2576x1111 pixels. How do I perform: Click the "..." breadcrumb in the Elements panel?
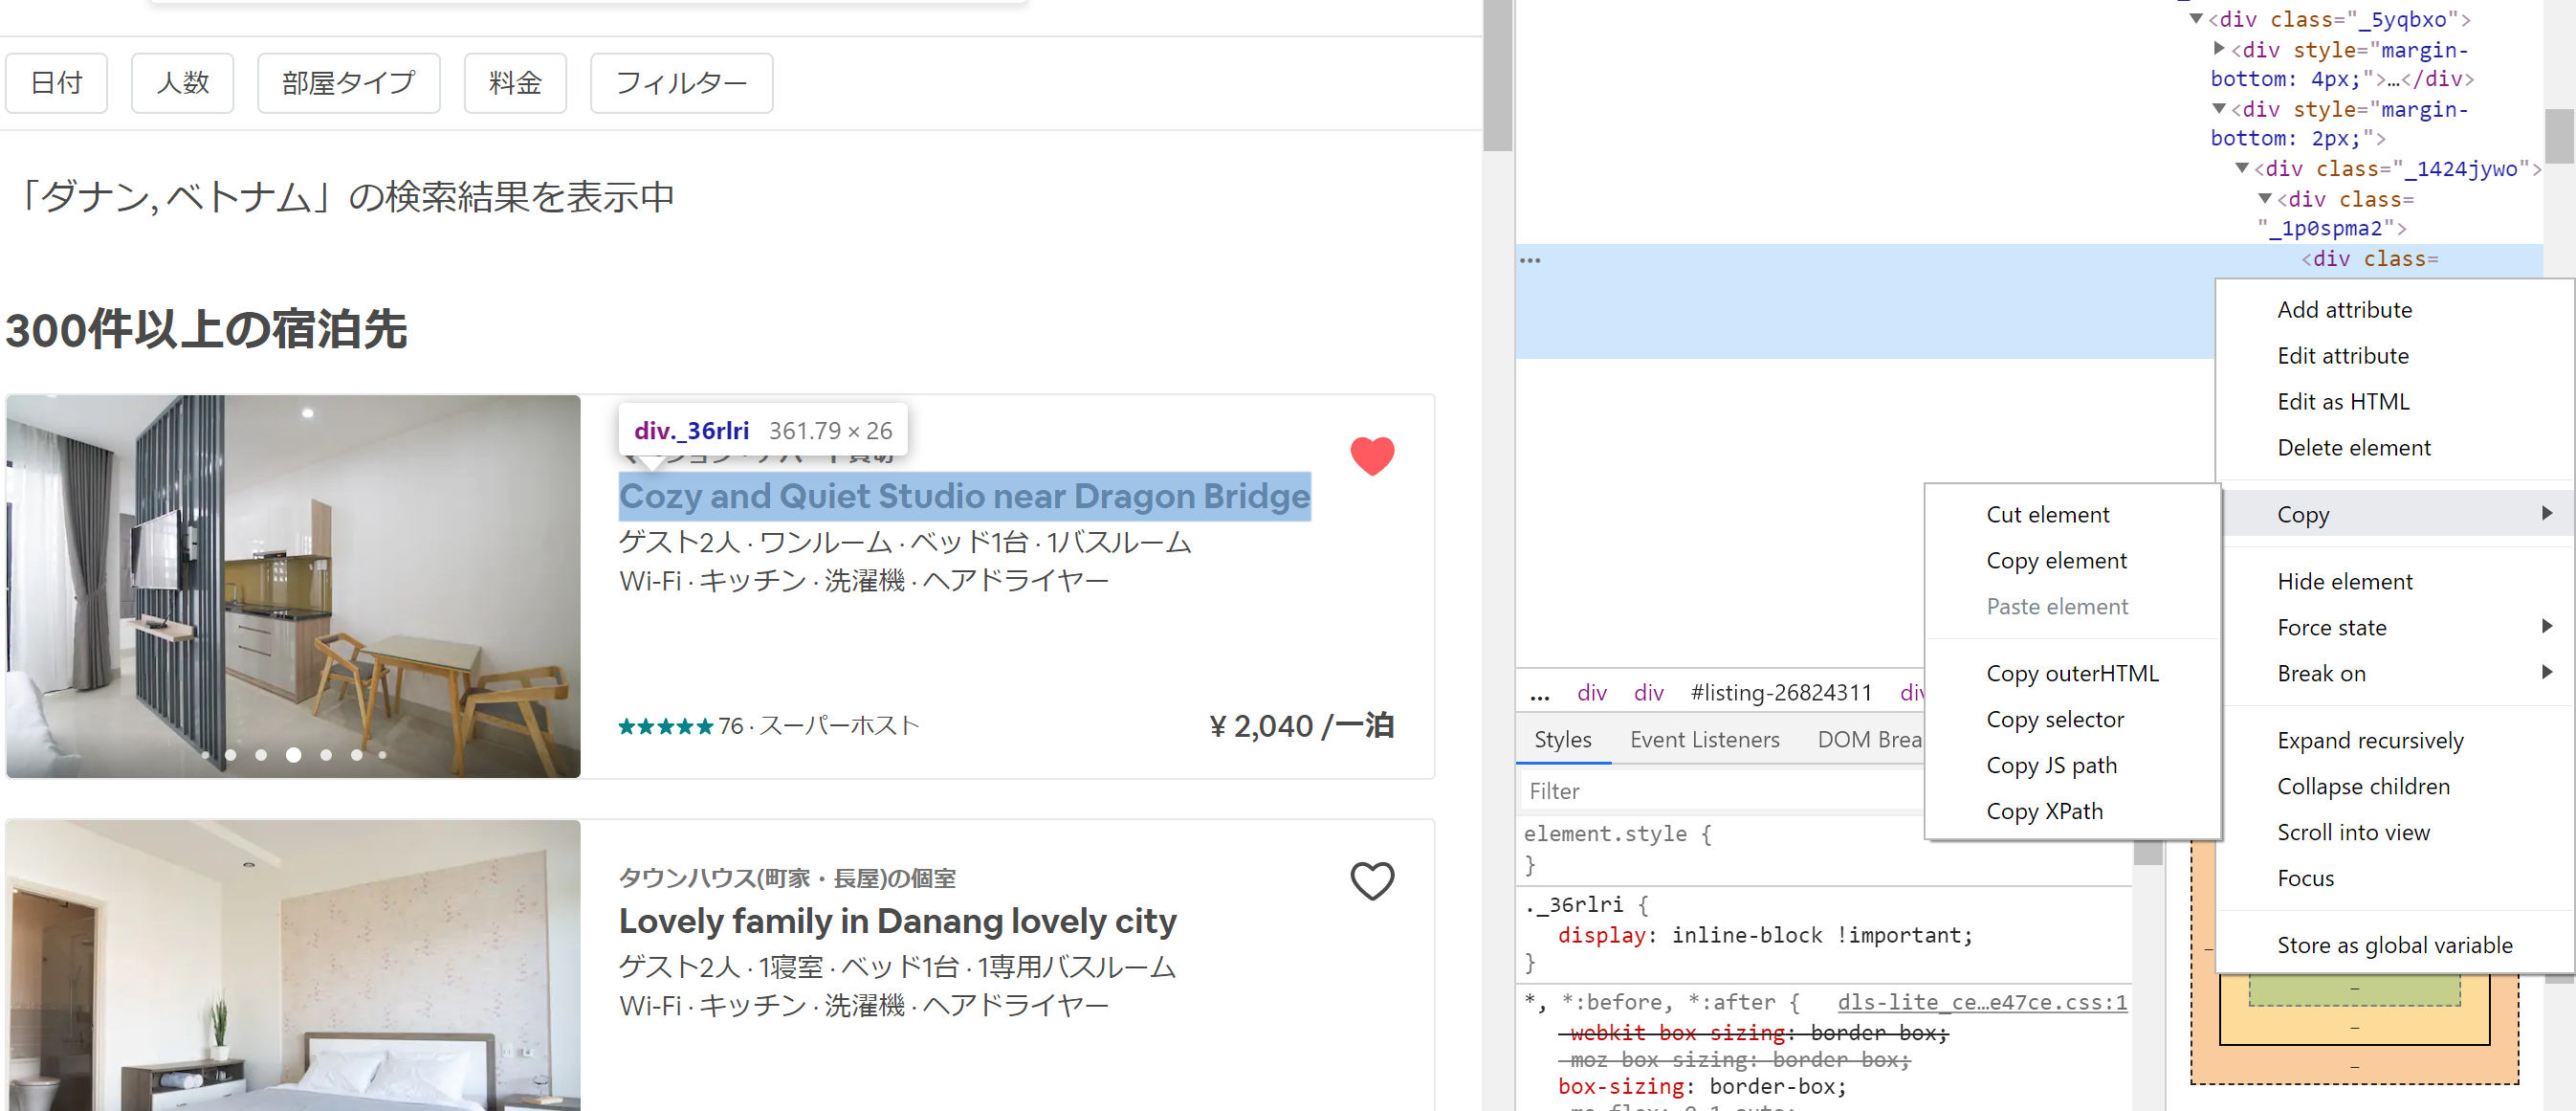pyautogui.click(x=1539, y=691)
